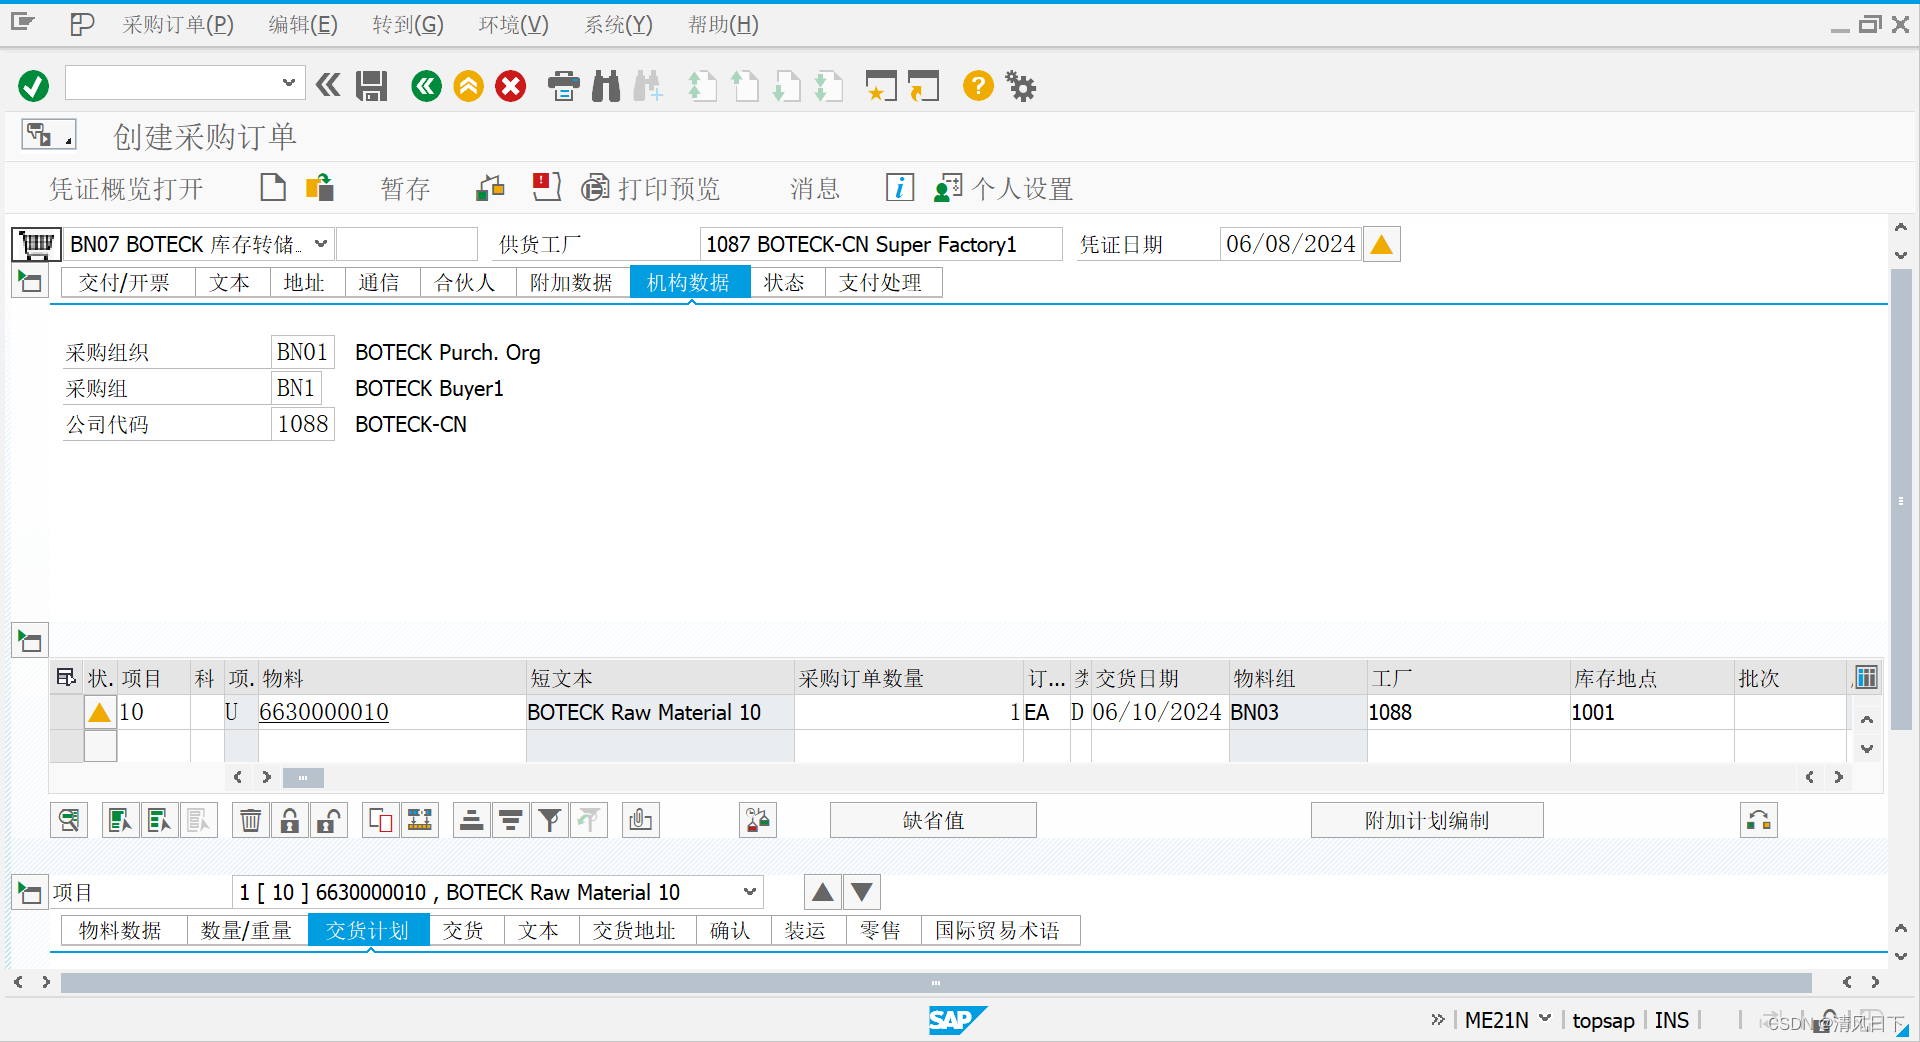Click the blue information i icon
The image size is (1920, 1042).
(x=900, y=187)
